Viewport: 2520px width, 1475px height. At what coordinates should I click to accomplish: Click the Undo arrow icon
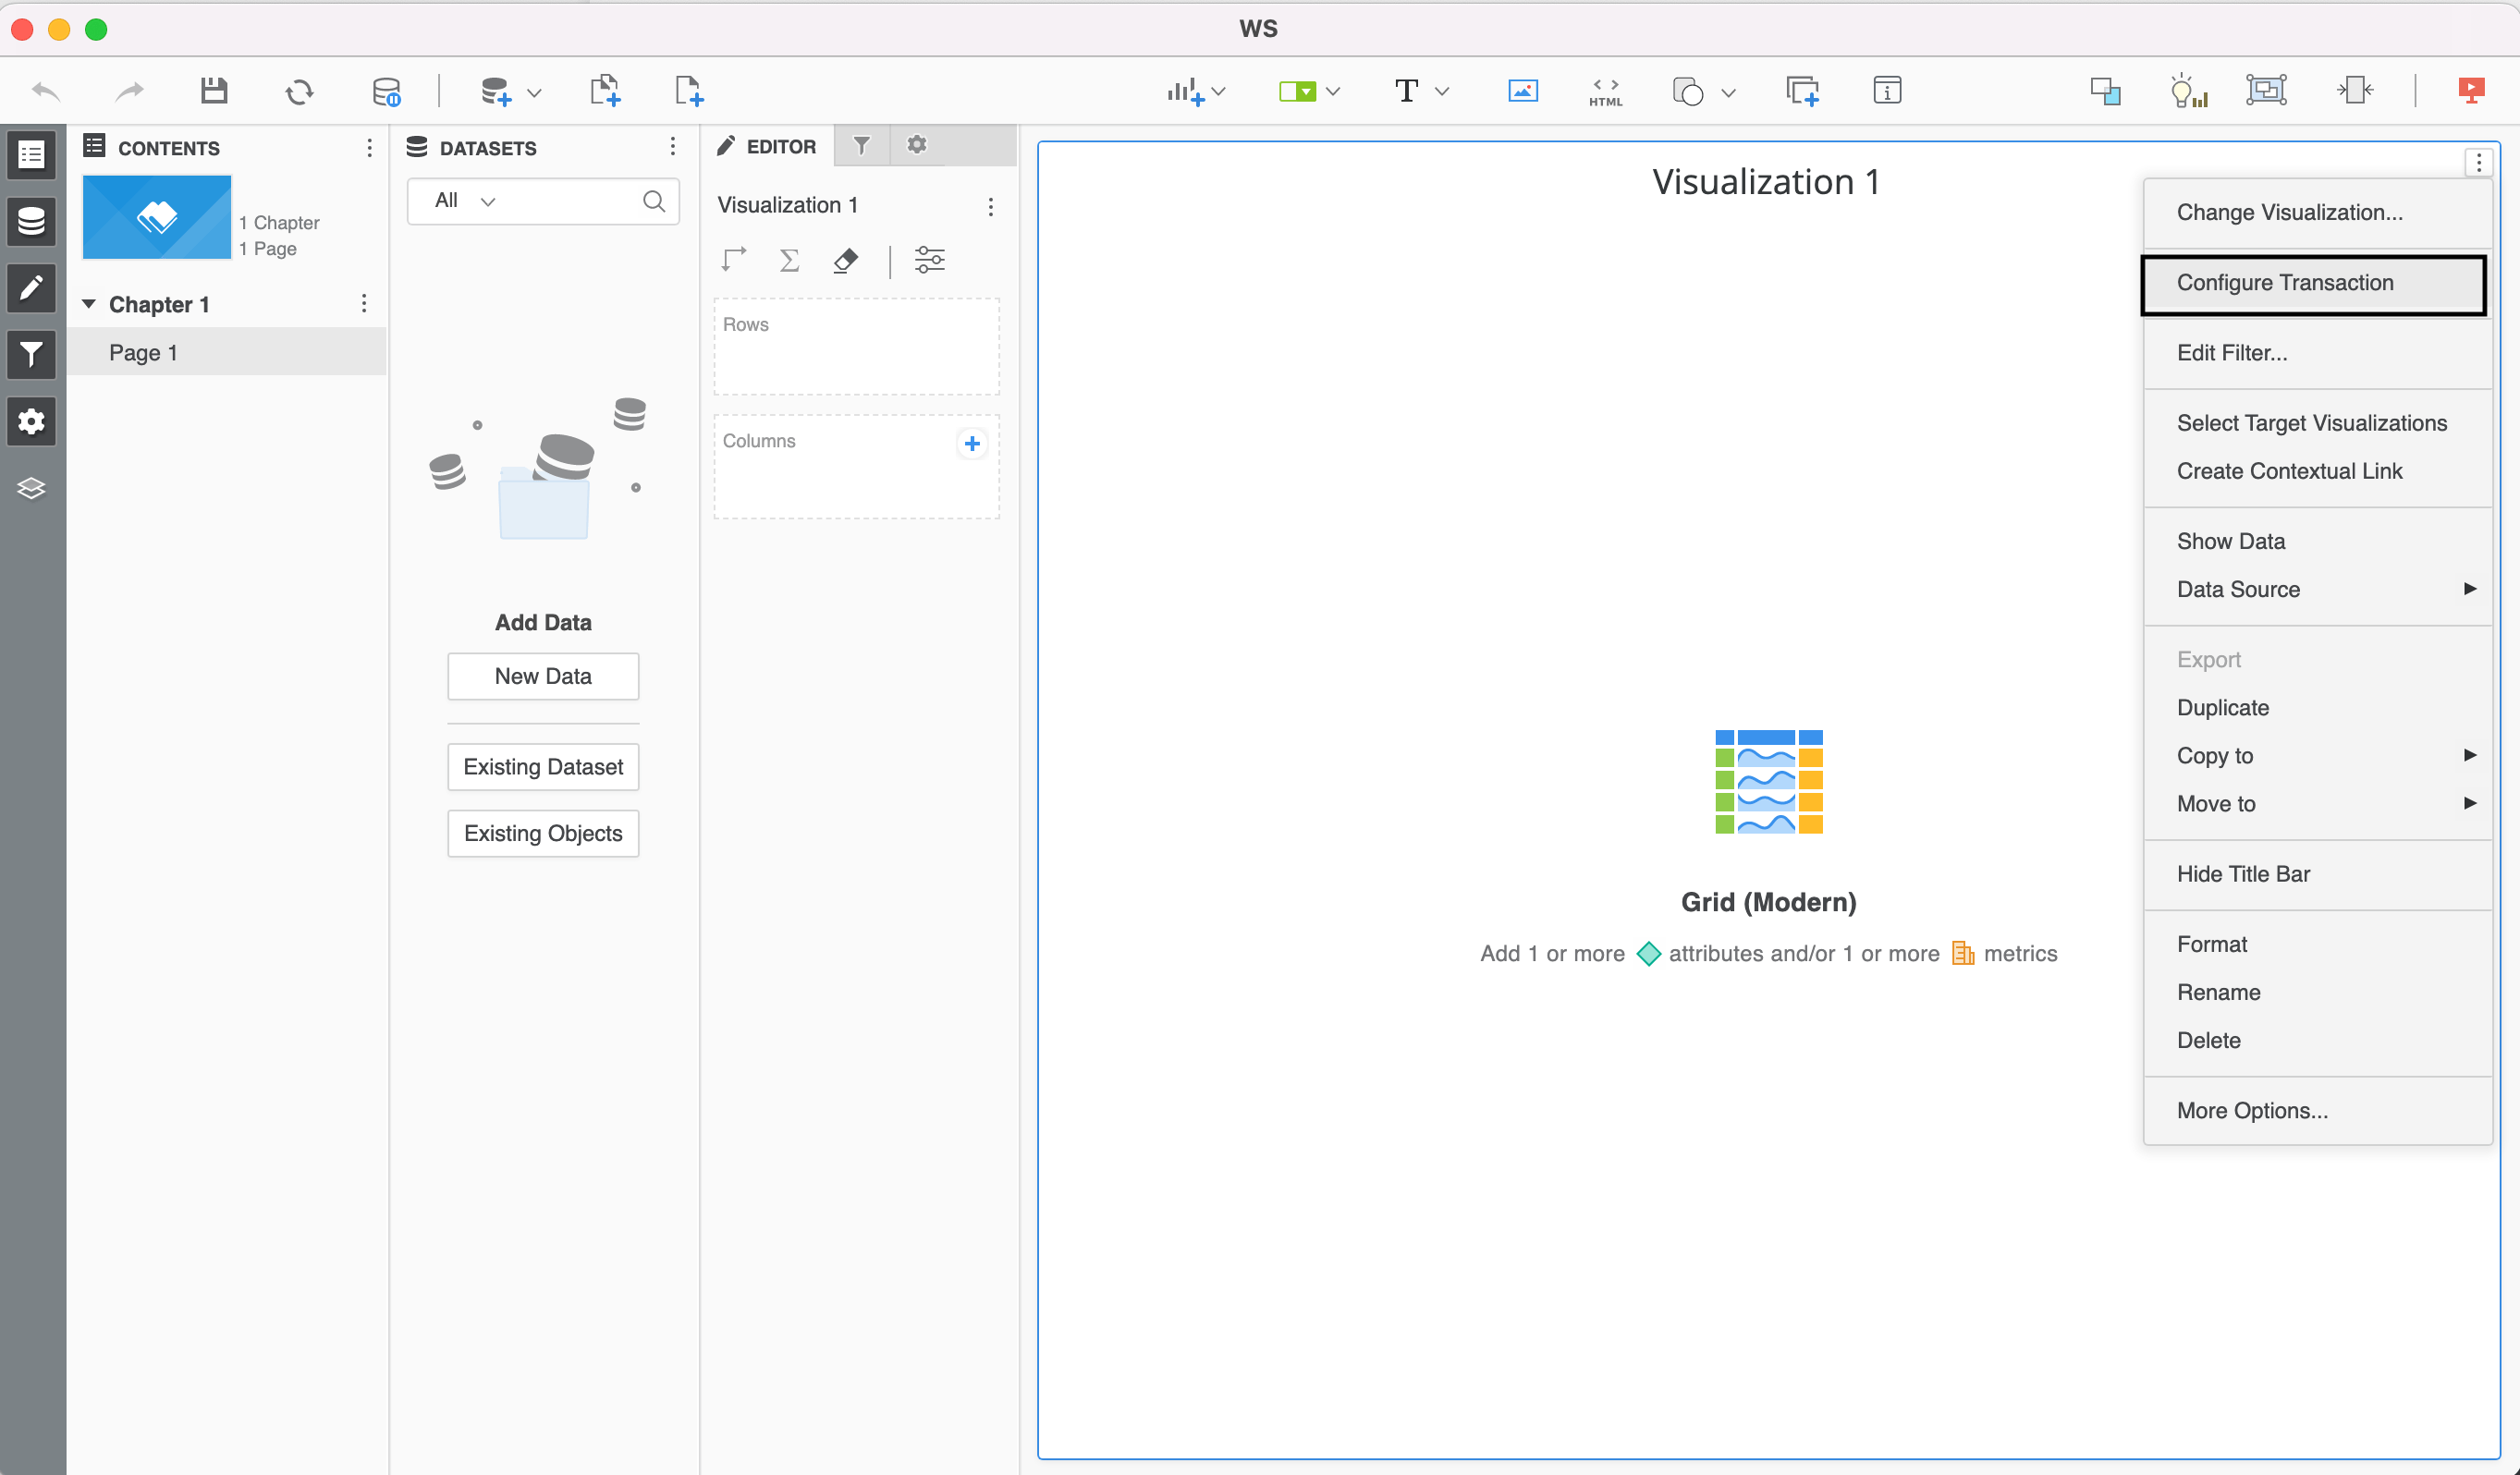click(x=46, y=91)
